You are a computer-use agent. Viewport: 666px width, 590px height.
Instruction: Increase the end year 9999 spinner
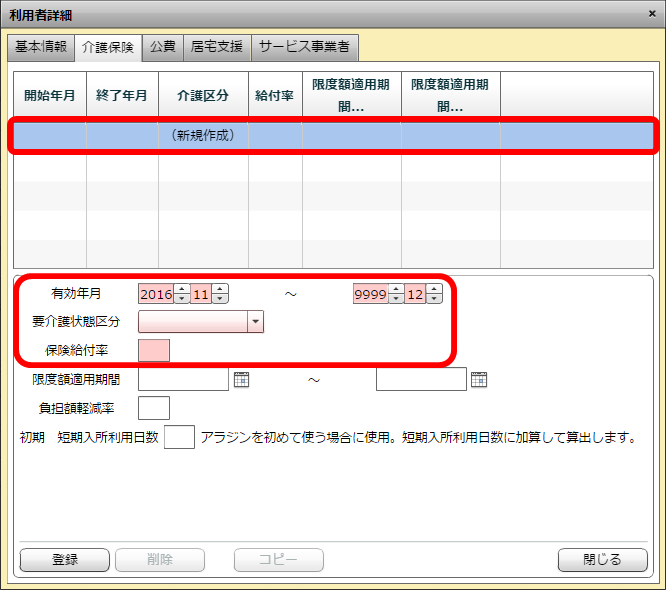coord(395,289)
